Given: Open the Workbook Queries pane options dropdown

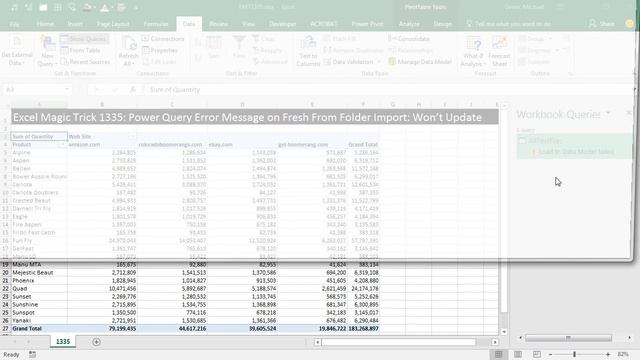Looking at the screenshot, I should click(608, 113).
